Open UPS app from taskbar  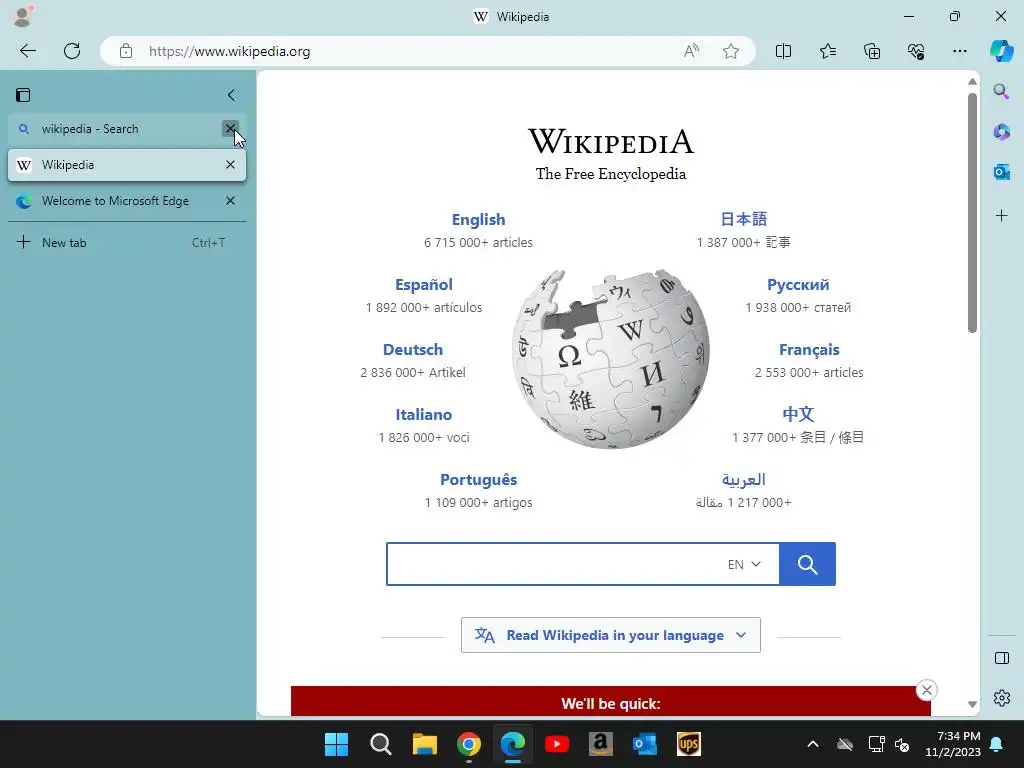tap(688, 744)
